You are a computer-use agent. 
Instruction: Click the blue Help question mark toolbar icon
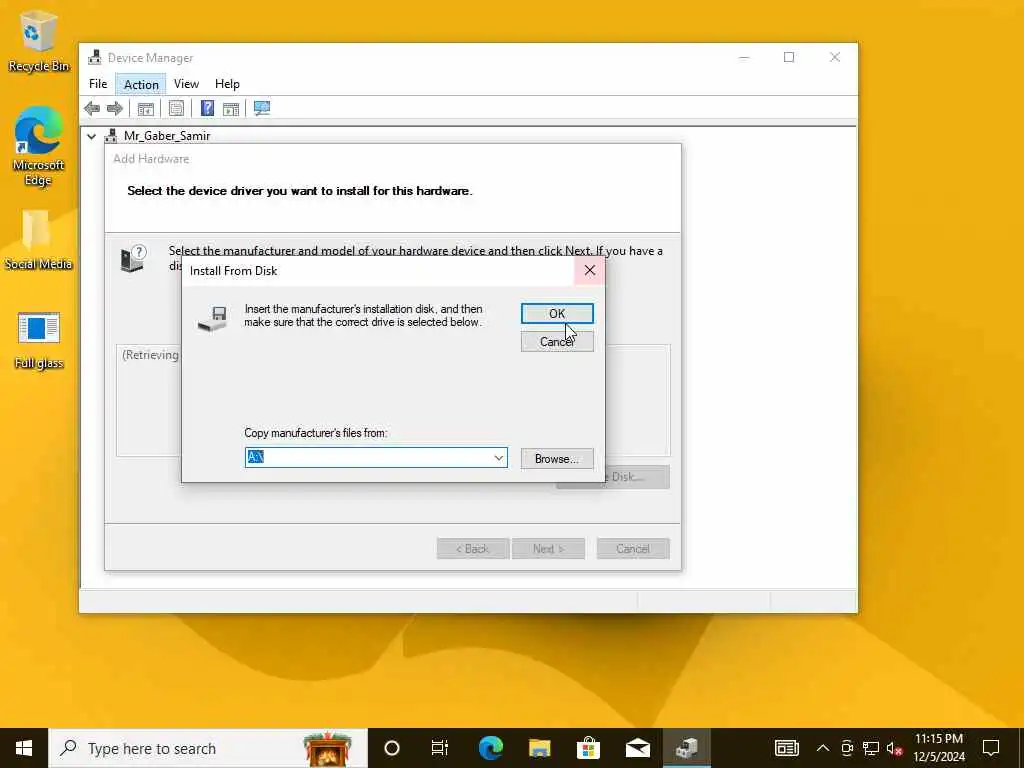[x=207, y=108]
